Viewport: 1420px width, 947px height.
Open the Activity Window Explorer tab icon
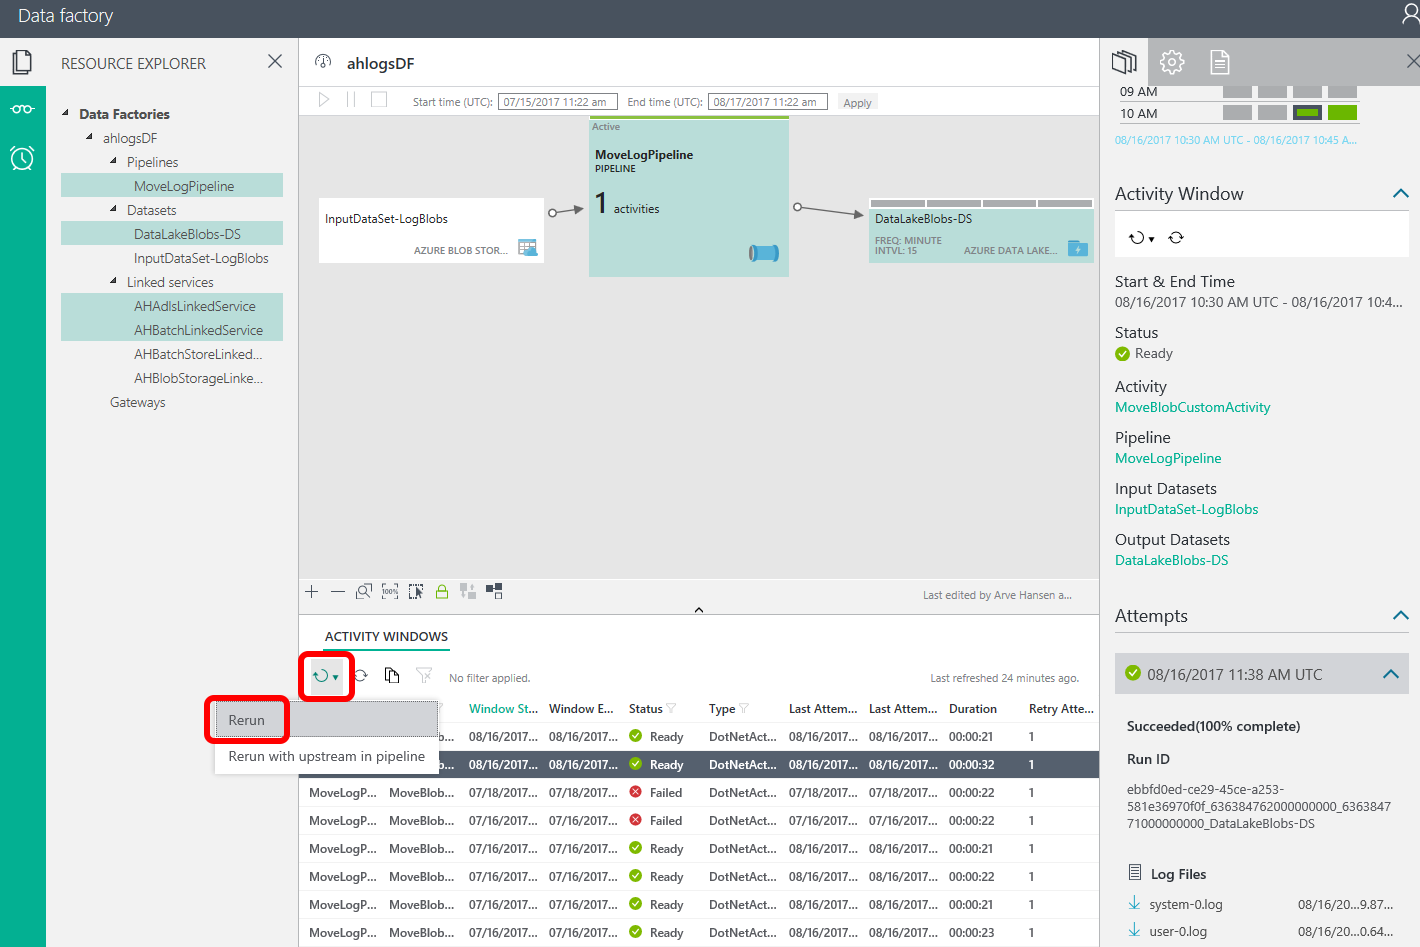click(x=1124, y=62)
